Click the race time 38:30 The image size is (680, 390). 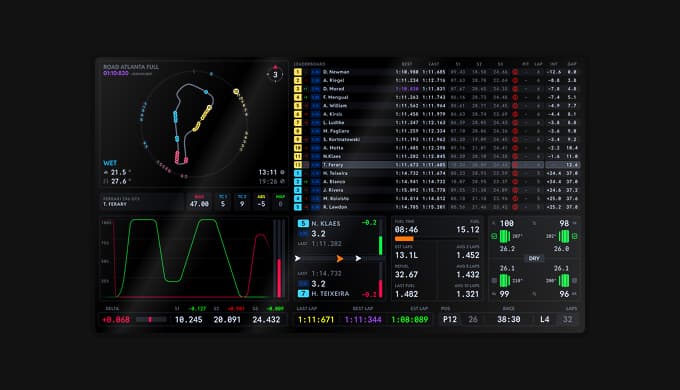click(x=509, y=319)
